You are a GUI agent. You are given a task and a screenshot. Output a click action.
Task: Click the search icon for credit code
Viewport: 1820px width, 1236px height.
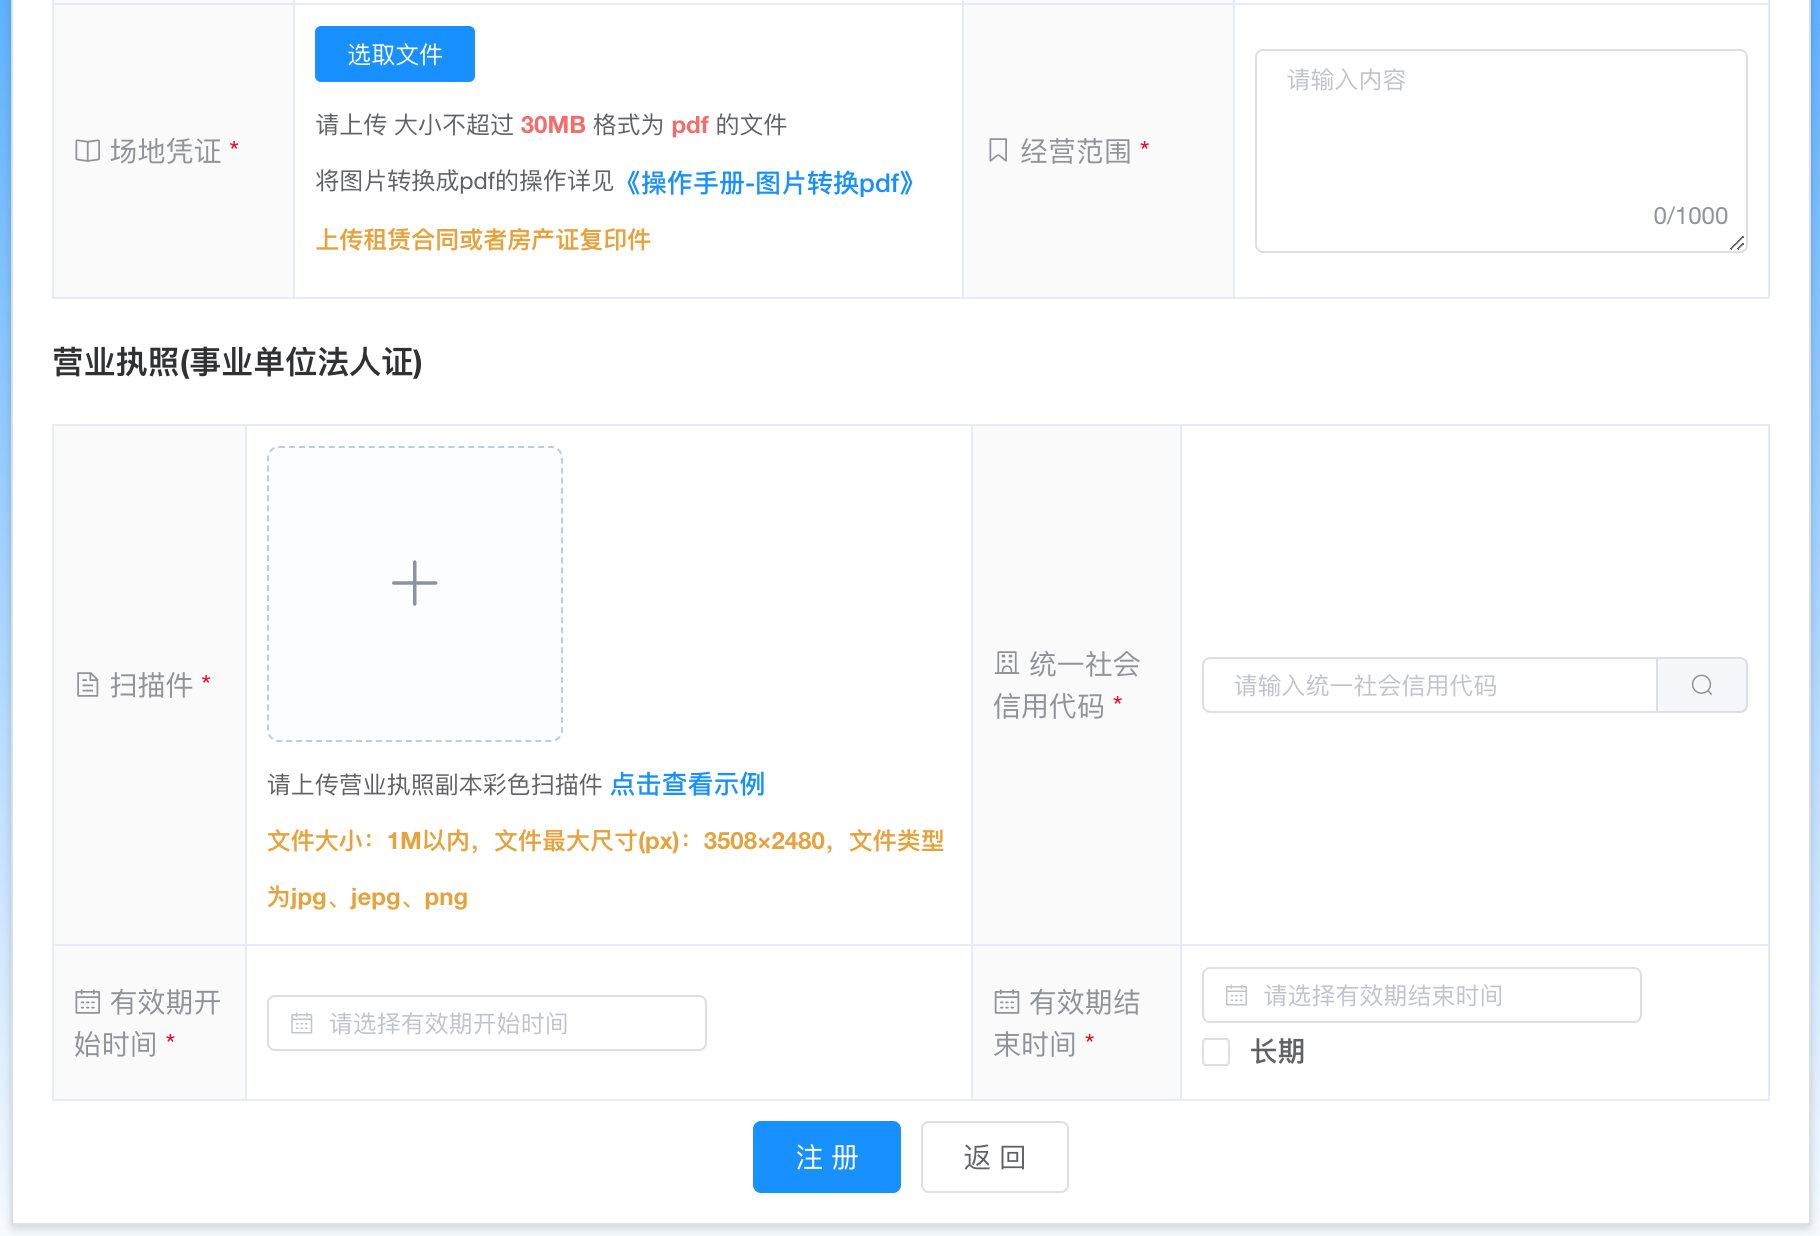(1702, 685)
